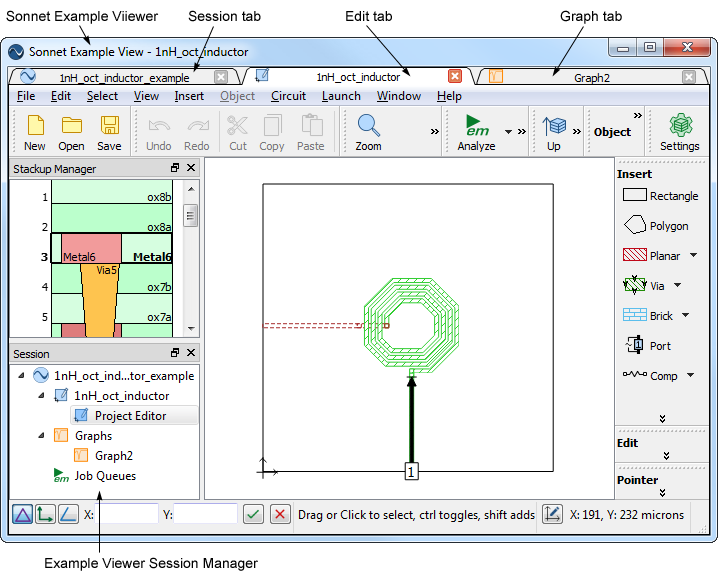Activate the Zoom magnifier tool
Viewport: 718px width, 578px height.
click(x=369, y=132)
